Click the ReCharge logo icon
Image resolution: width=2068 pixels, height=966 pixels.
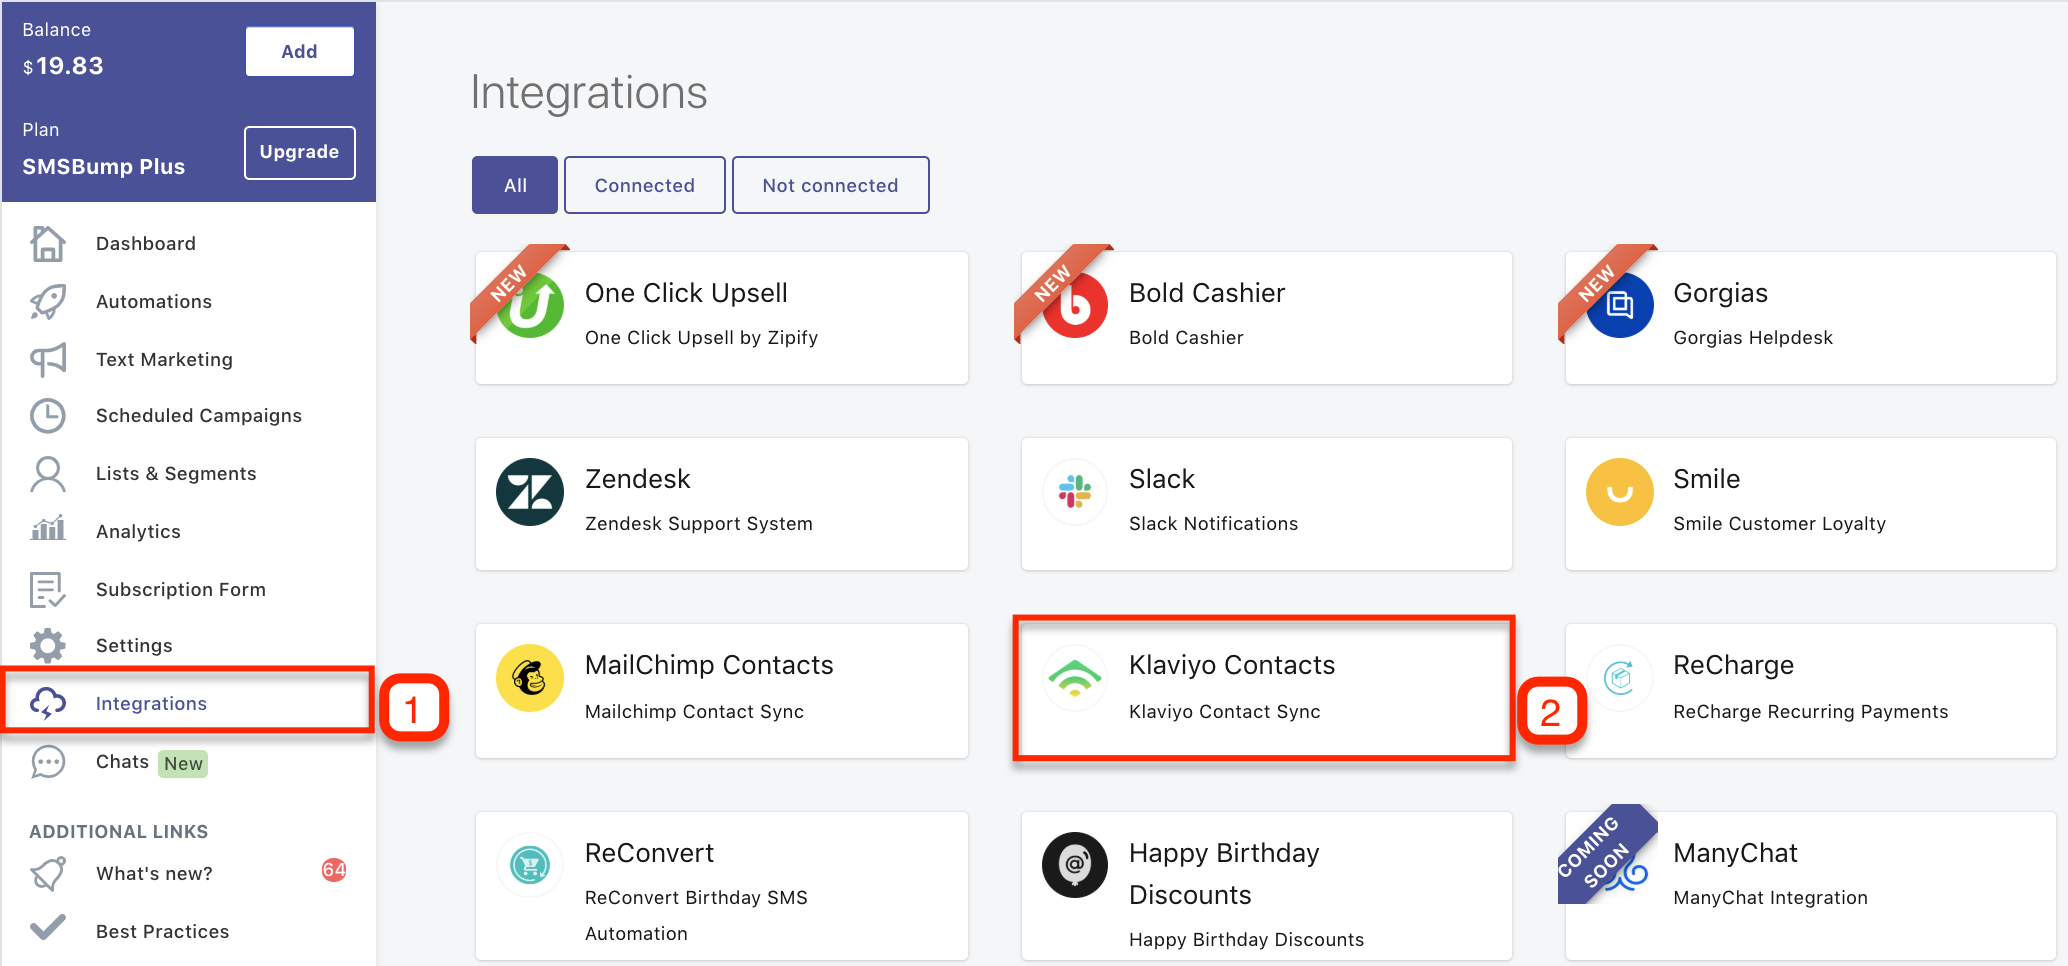pos(1620,678)
